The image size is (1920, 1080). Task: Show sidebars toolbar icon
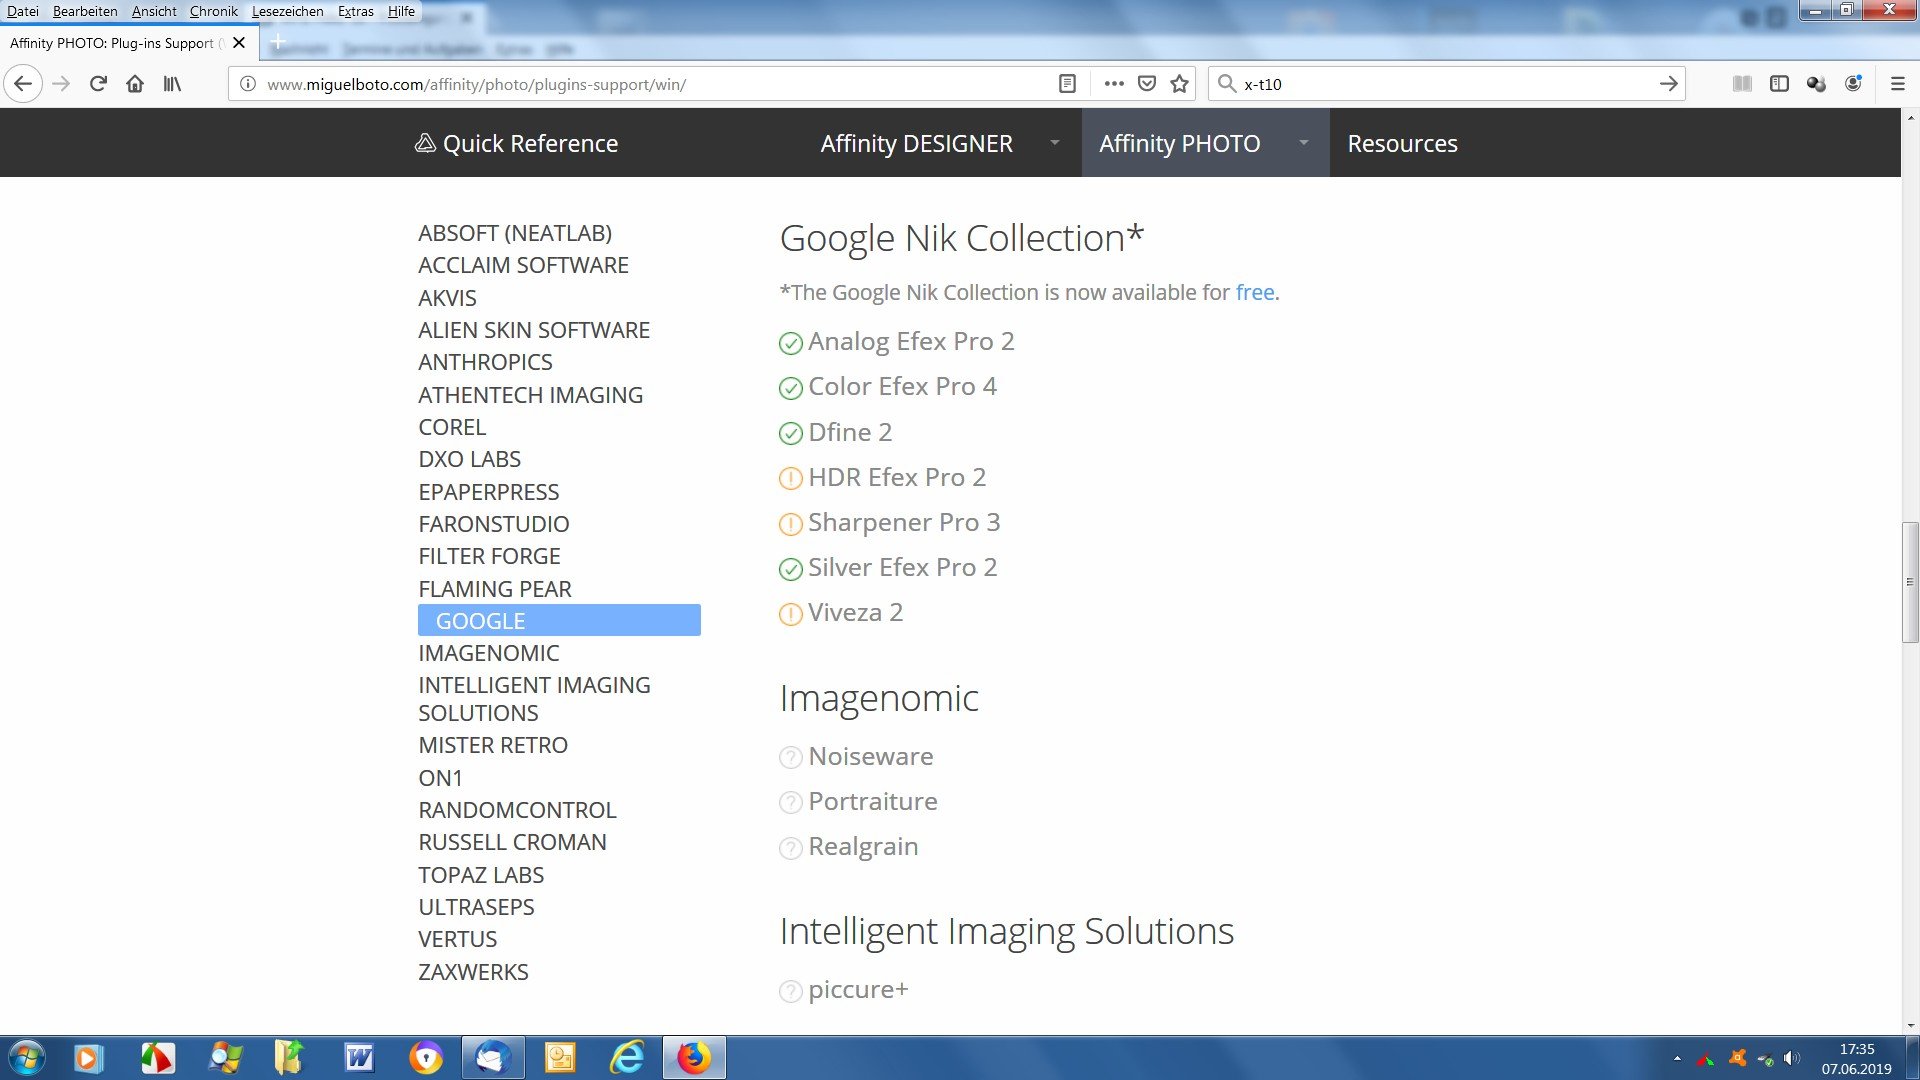click(x=1779, y=84)
